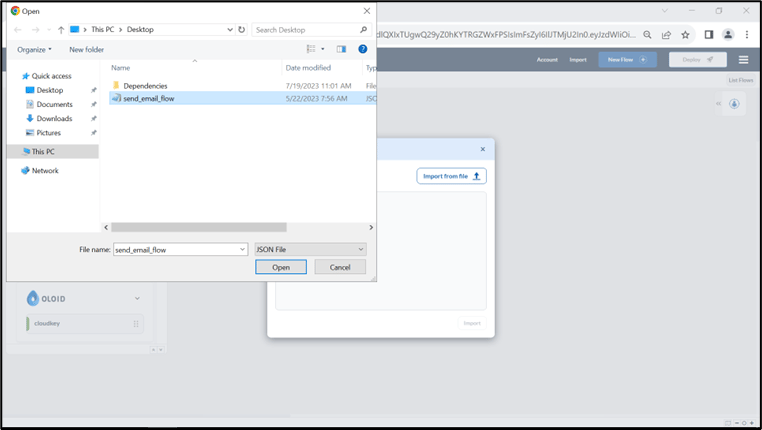This screenshot has width=762, height=430.
Task: Click the import text area
Action: 381,251
